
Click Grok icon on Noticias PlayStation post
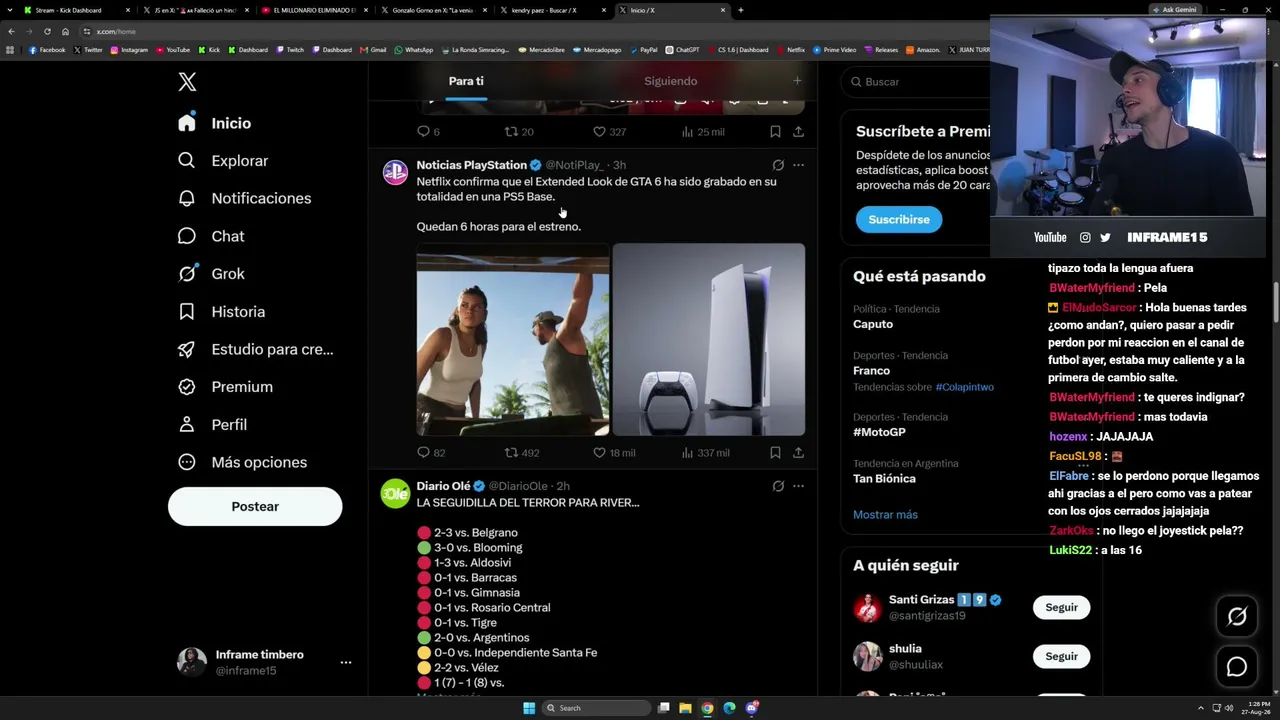(778, 165)
